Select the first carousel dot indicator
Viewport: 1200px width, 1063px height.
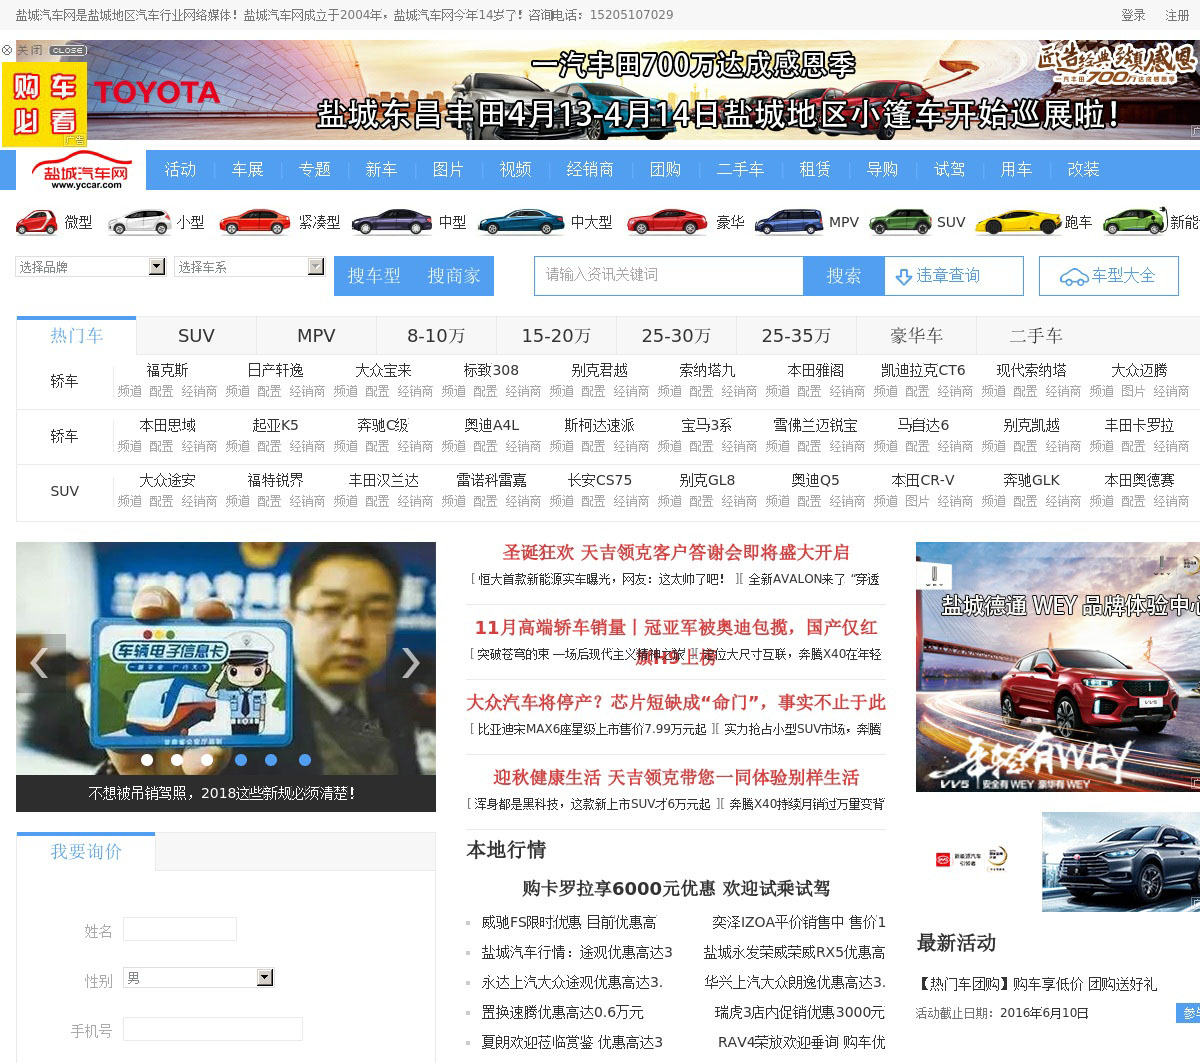pyautogui.click(x=147, y=760)
